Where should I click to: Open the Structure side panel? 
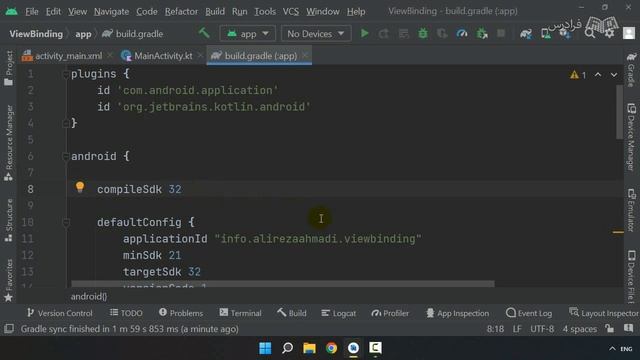8,220
